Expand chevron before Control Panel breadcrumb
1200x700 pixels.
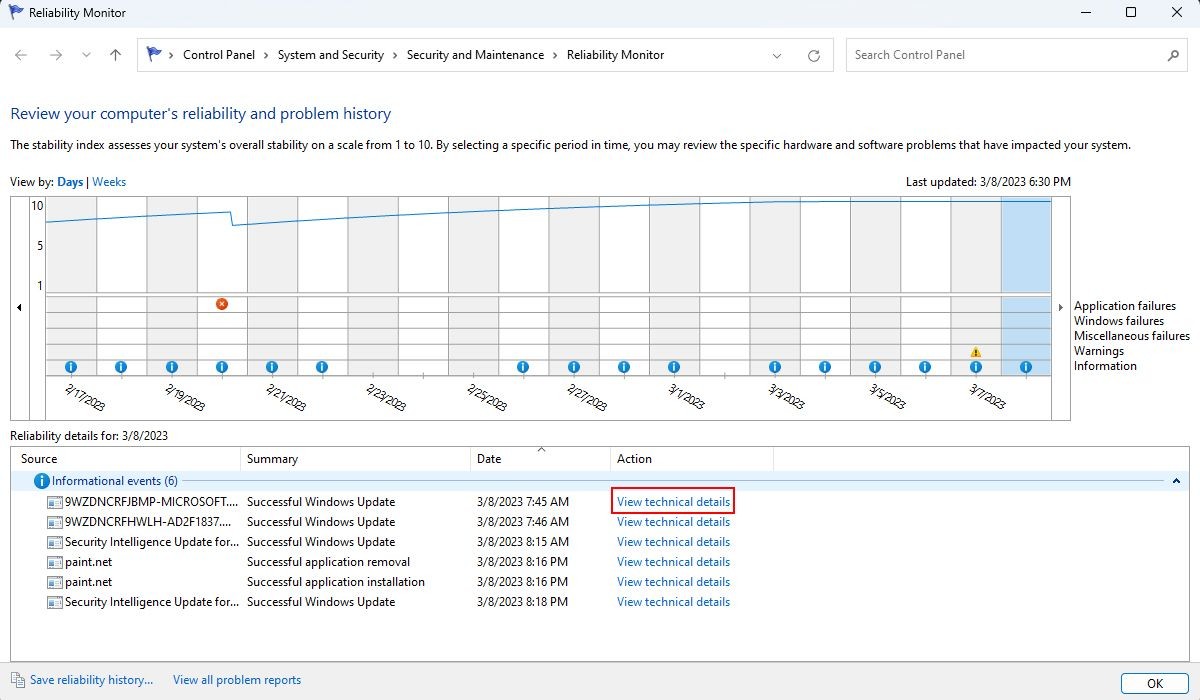tap(172, 56)
